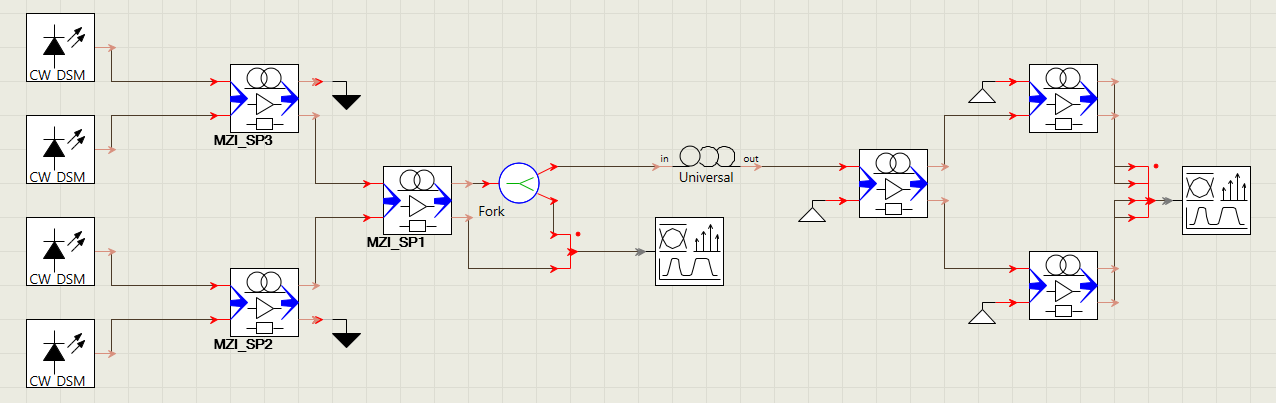
Task: Select the Fork splitter circle icon
Action: pyautogui.click(x=519, y=183)
